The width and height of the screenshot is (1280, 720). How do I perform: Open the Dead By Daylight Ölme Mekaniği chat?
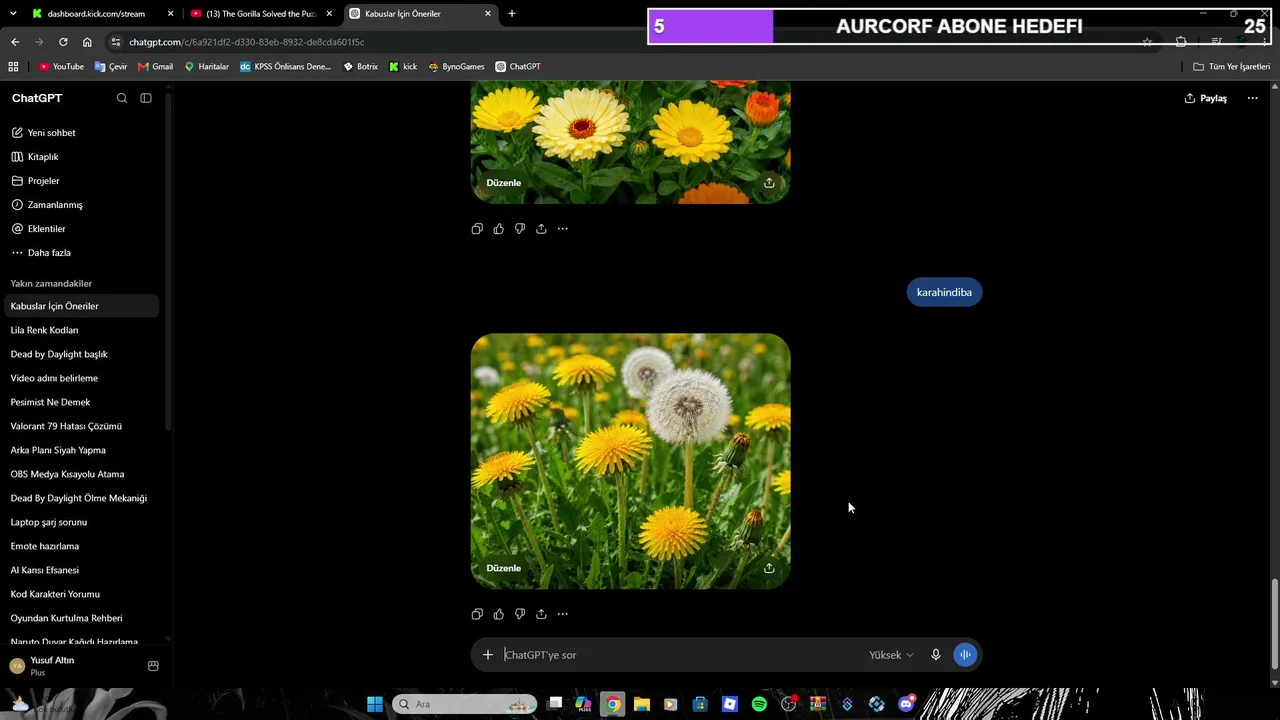coord(80,498)
